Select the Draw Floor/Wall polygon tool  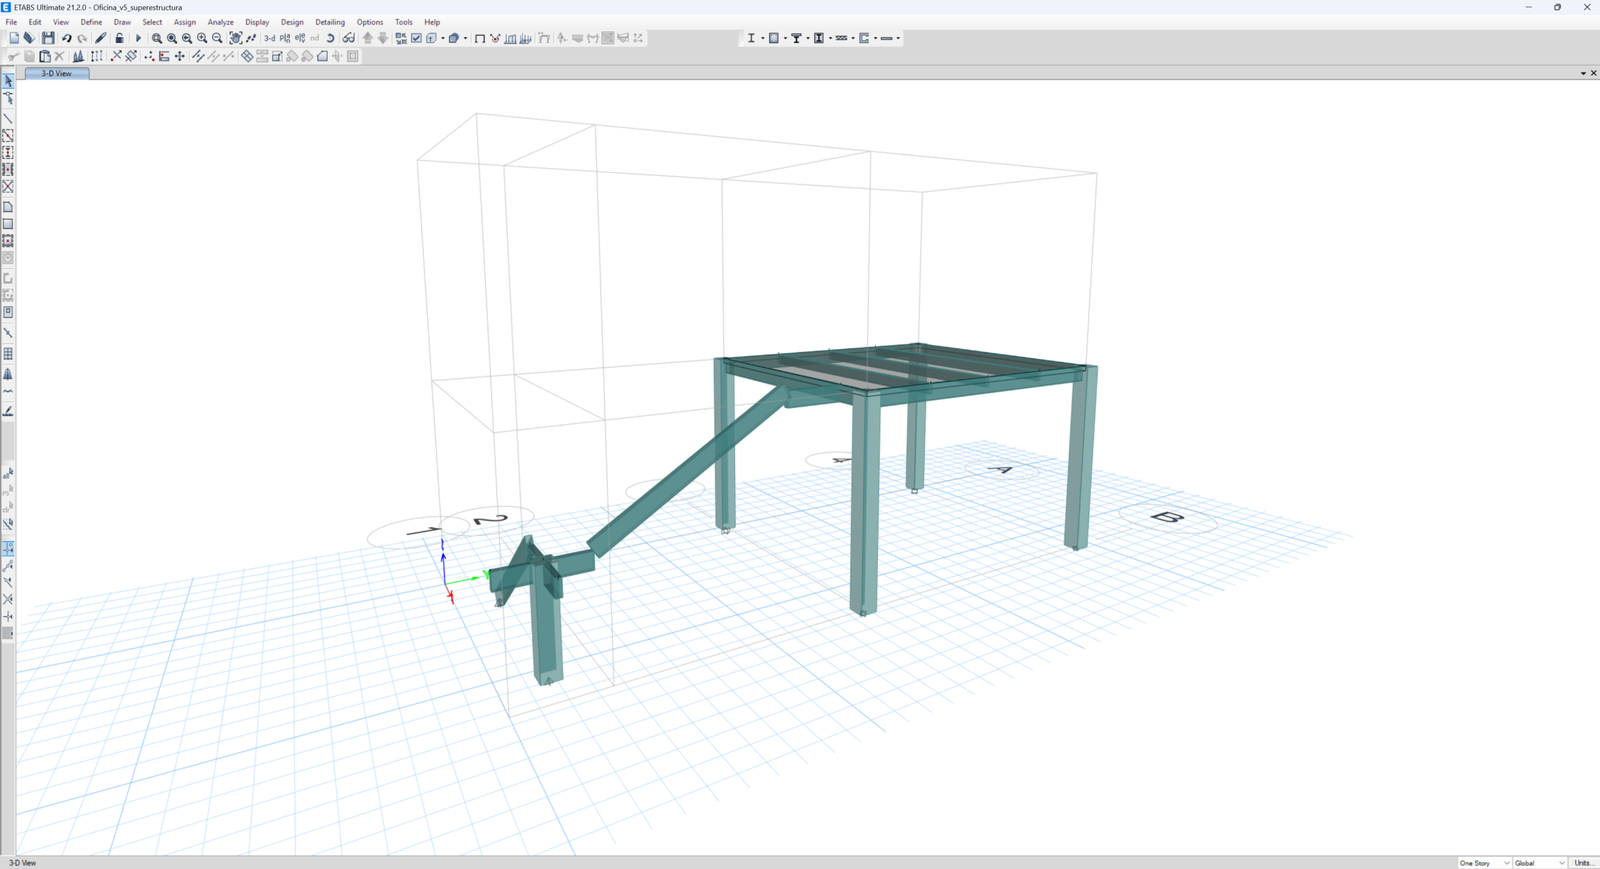[8, 207]
